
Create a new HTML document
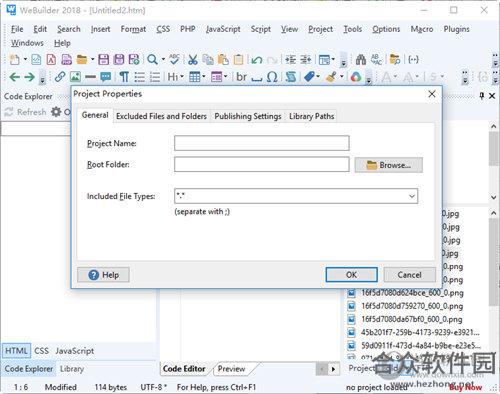[36, 60]
